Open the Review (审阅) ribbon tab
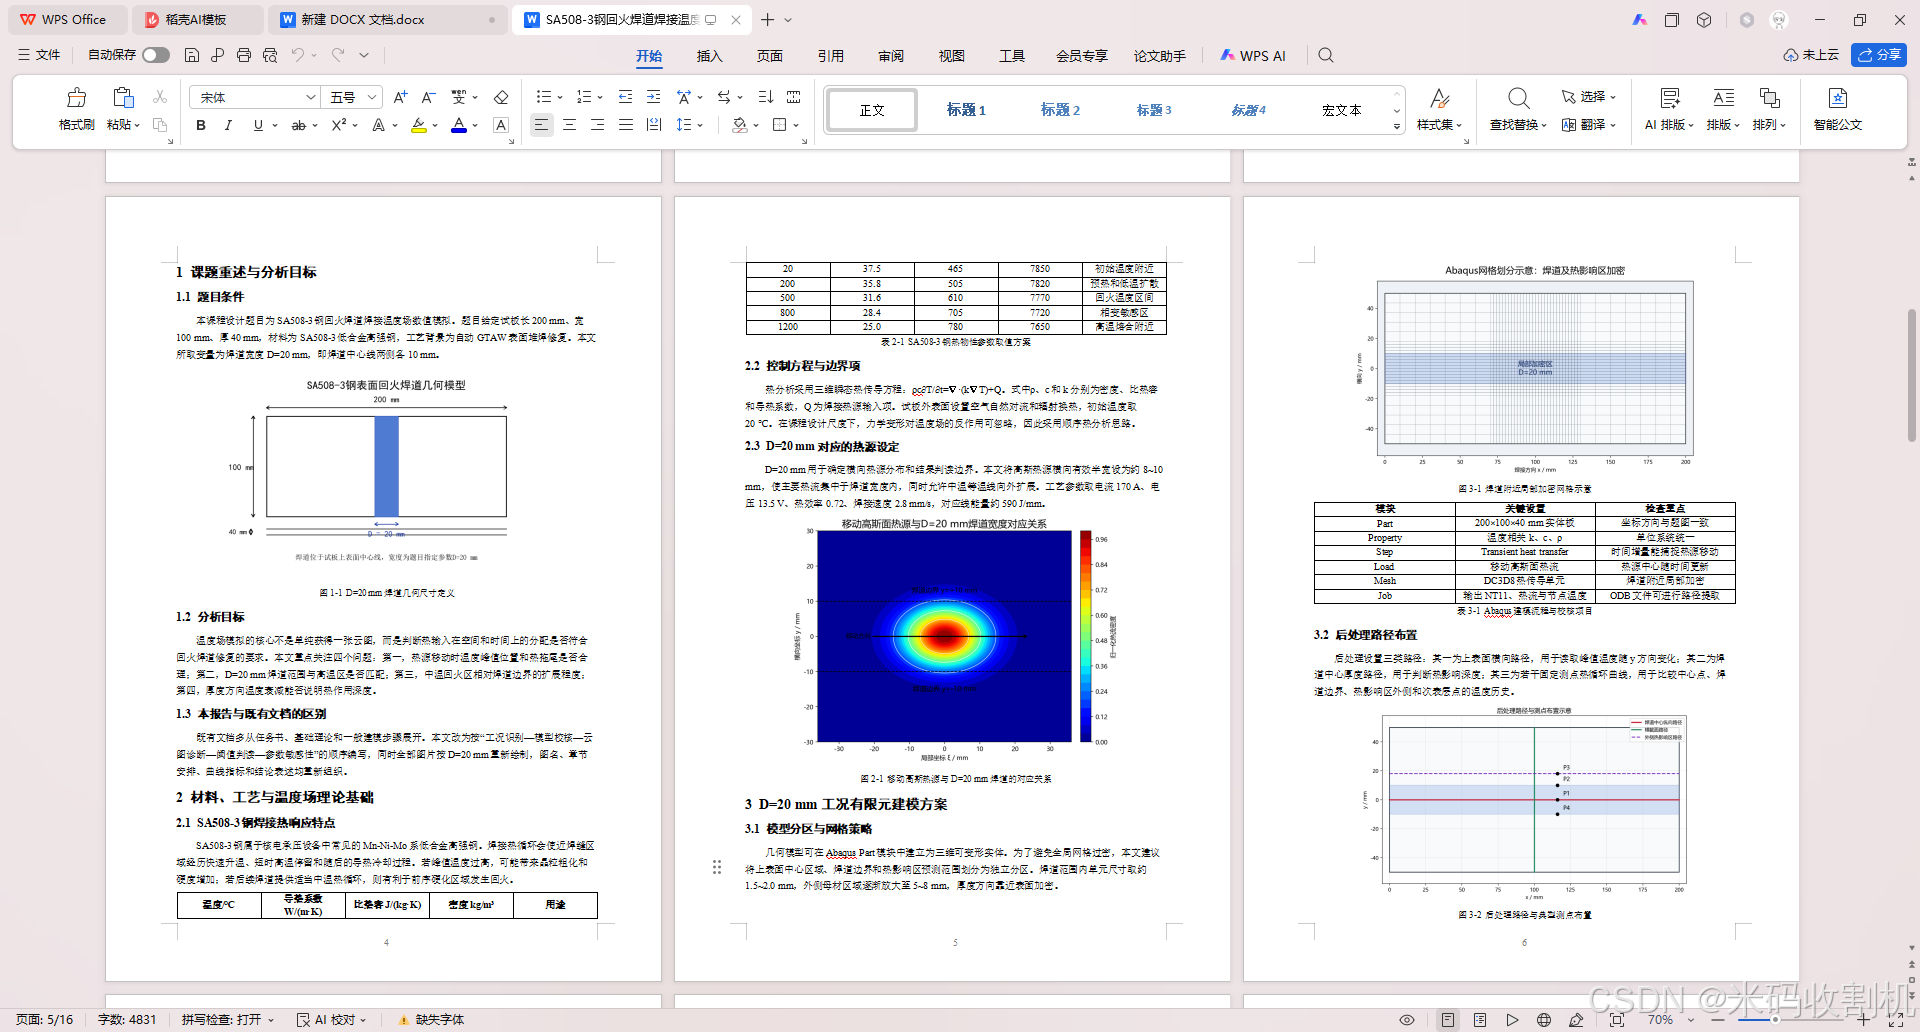Viewport: 1920px width, 1032px height. pyautogui.click(x=891, y=56)
